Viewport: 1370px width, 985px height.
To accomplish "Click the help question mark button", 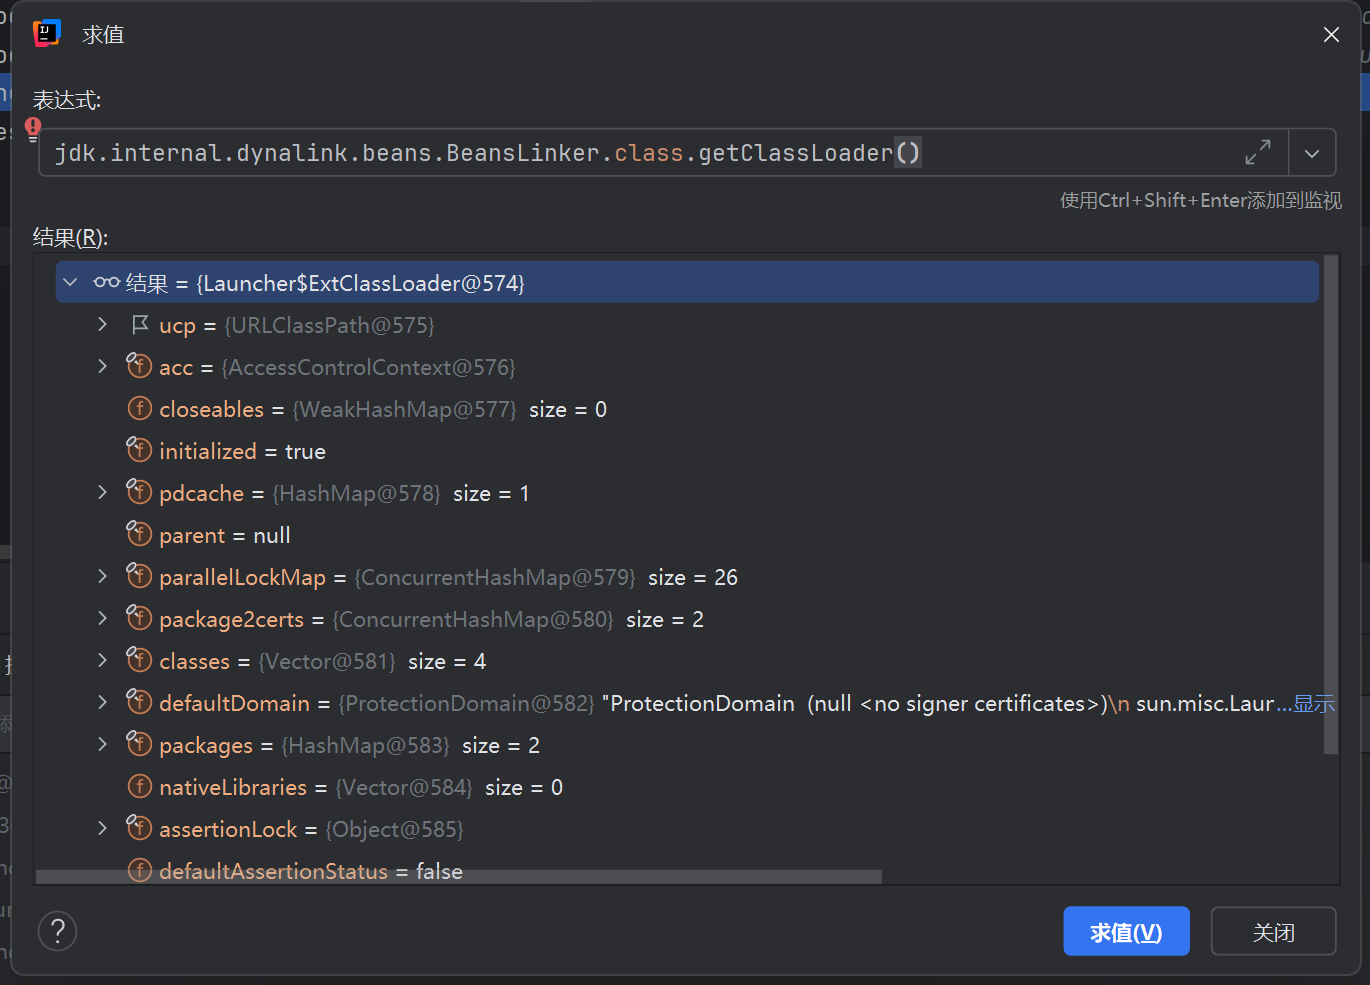I will point(58,931).
